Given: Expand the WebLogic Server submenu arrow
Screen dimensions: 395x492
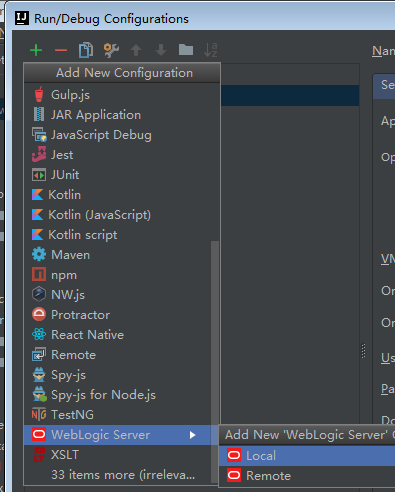Looking at the screenshot, I should [192, 435].
